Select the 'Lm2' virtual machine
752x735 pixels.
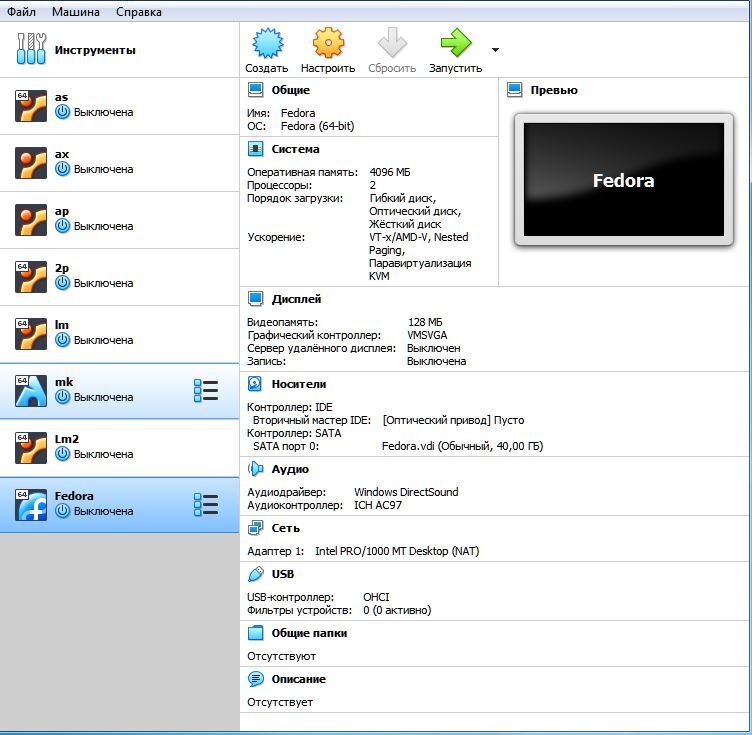pyautogui.click(x=119, y=448)
